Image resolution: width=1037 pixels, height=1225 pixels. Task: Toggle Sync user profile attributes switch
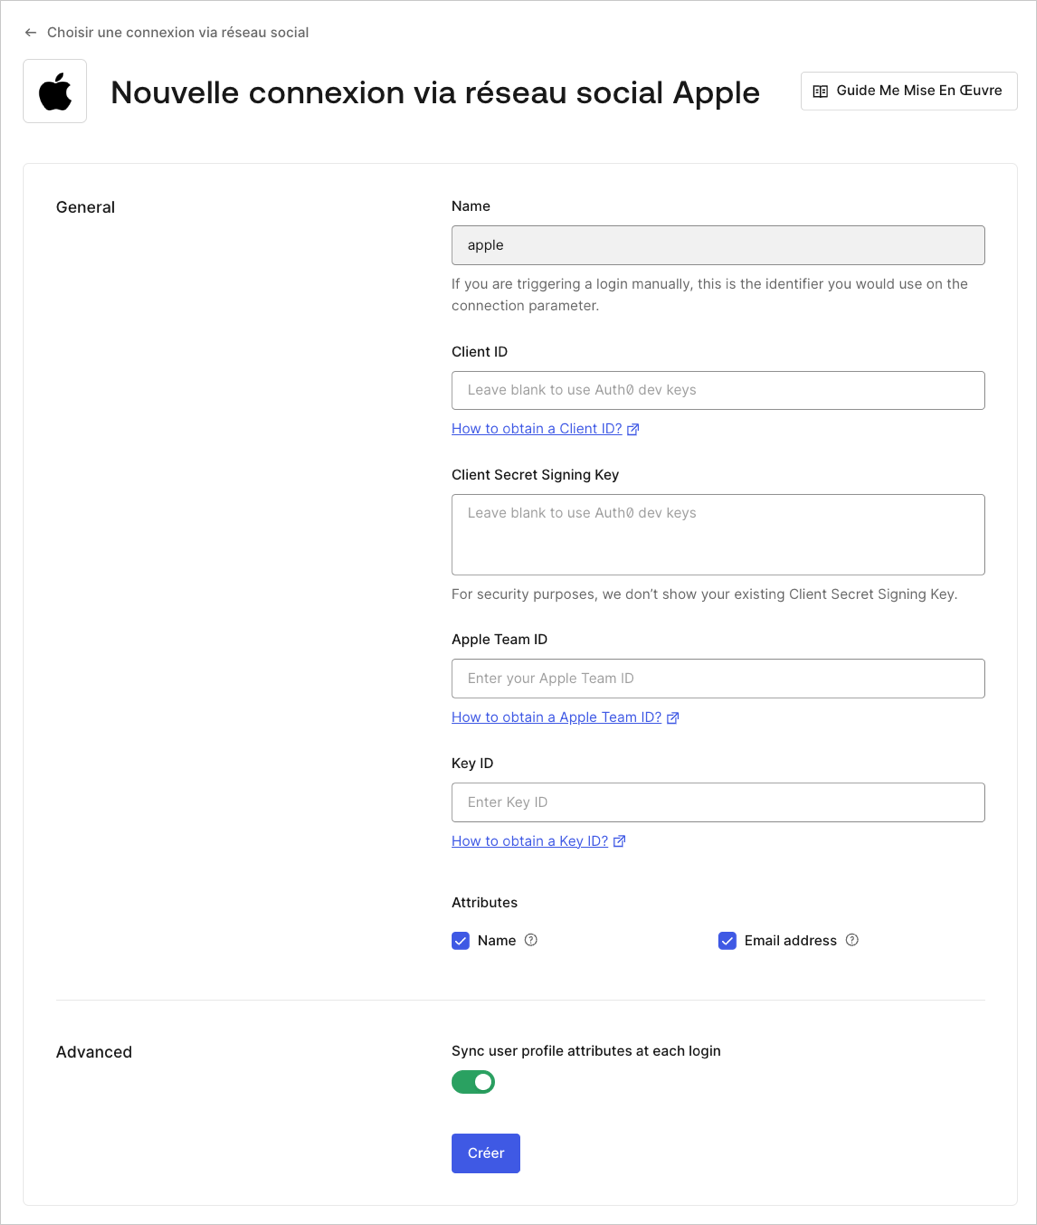[473, 1082]
